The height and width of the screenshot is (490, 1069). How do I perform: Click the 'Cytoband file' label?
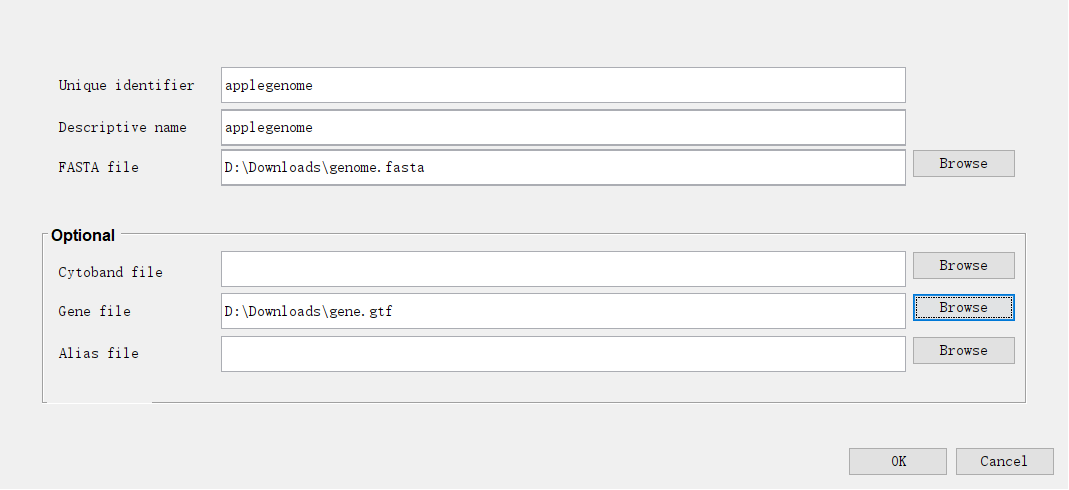110,272
